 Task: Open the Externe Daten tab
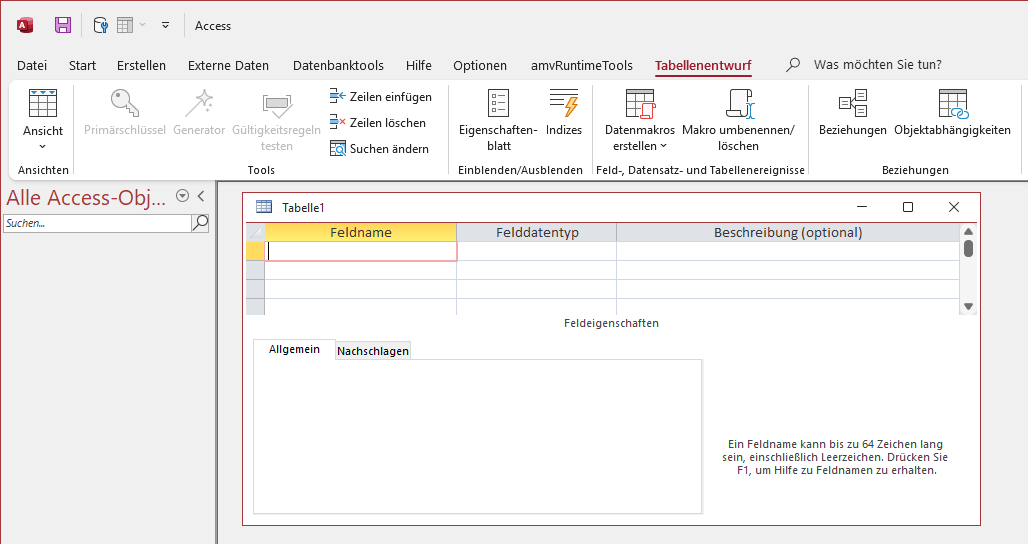(228, 66)
